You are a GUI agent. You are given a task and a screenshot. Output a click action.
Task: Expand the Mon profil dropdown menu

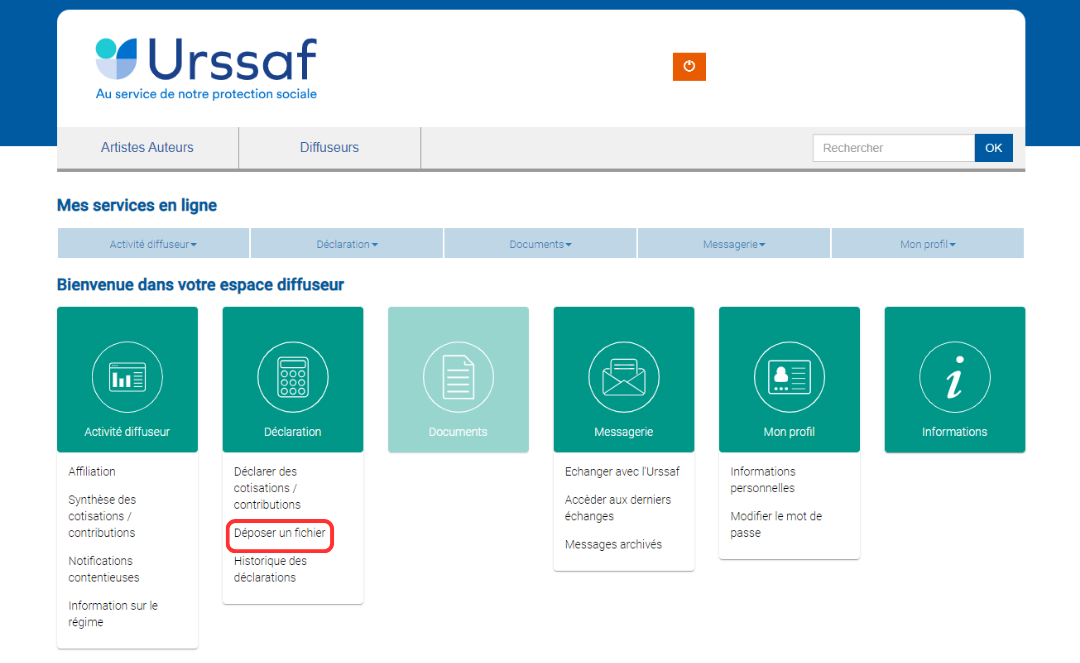pos(927,244)
